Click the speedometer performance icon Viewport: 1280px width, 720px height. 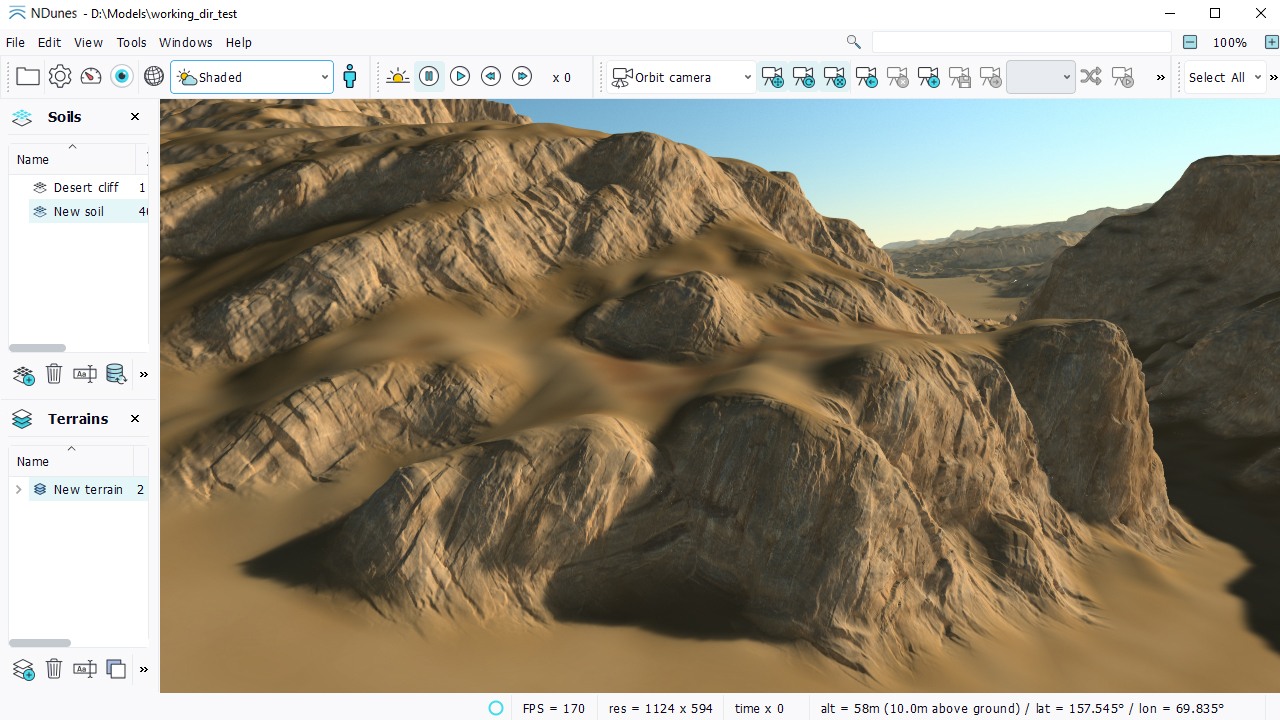tap(91, 77)
